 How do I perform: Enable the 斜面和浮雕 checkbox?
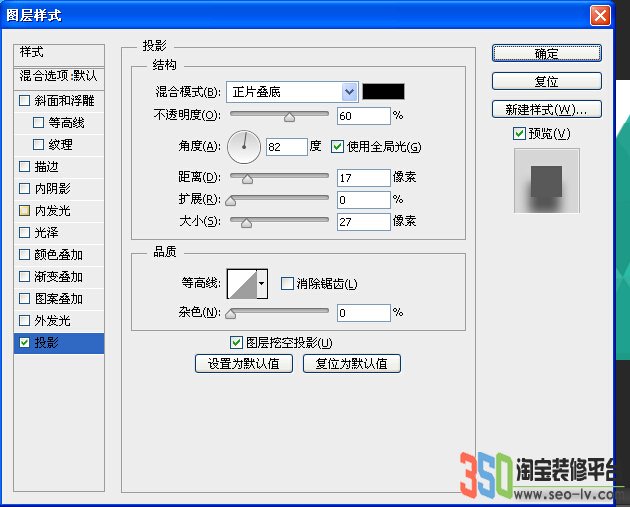tap(25, 100)
